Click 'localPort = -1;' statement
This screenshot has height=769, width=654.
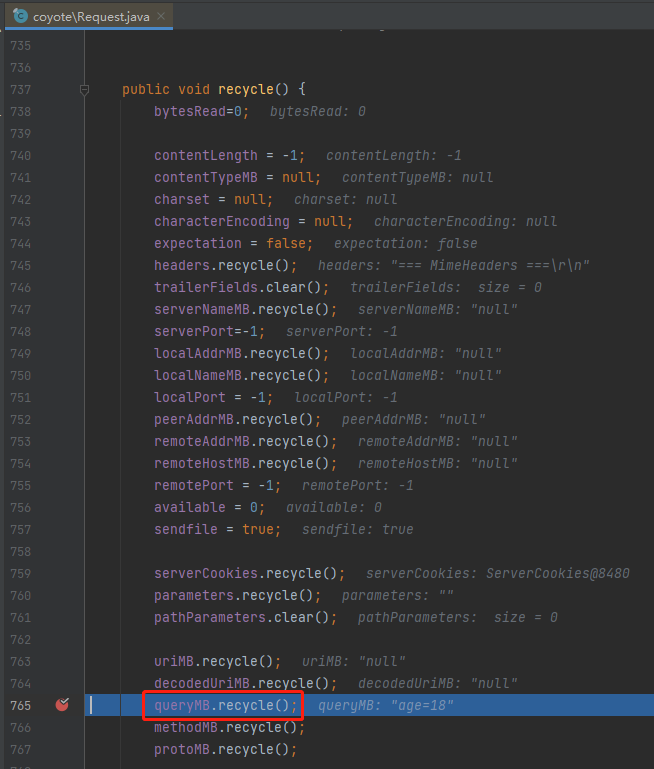coord(213,397)
